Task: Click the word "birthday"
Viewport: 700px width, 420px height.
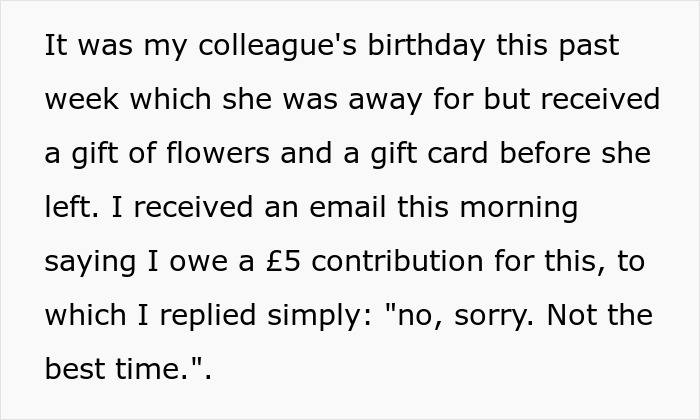Action: coord(426,46)
